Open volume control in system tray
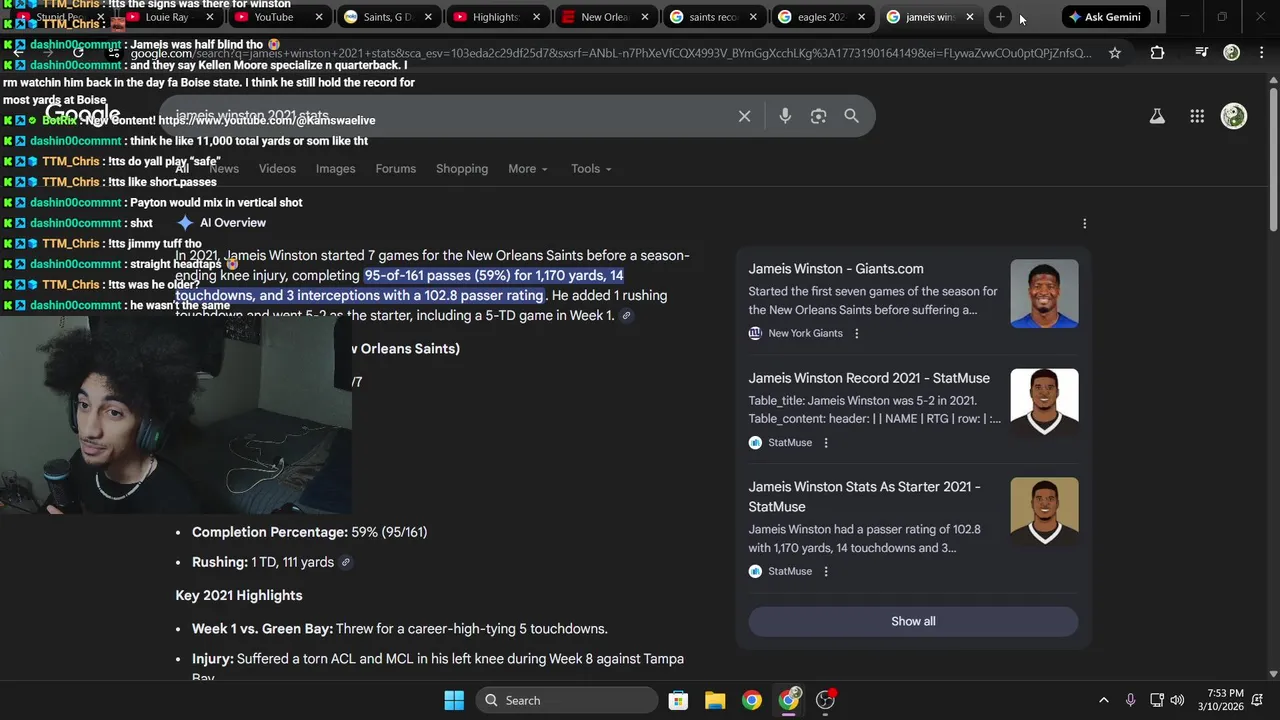Screen dimensions: 1280x720 click(1177, 700)
